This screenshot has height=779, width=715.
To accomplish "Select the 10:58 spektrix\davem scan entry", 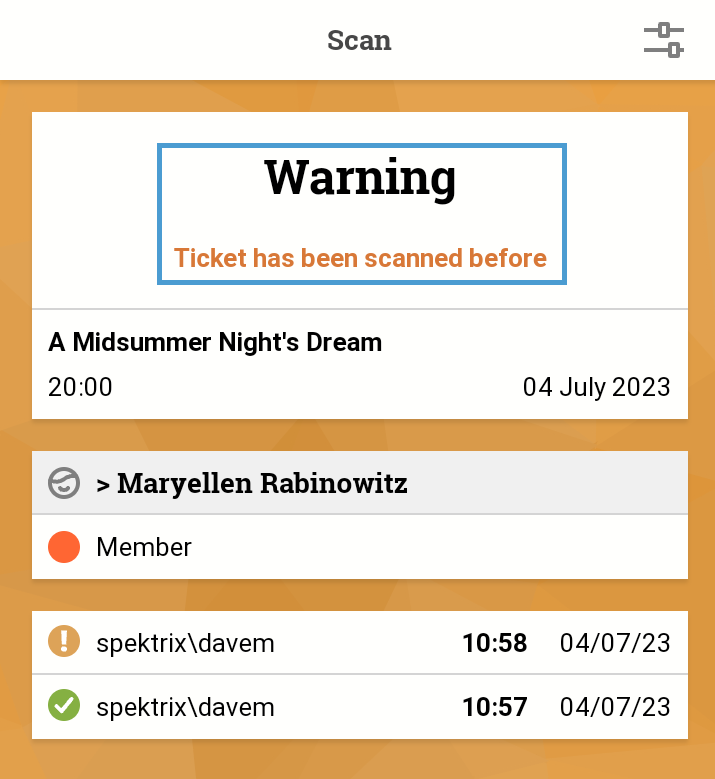I will click(360, 642).
